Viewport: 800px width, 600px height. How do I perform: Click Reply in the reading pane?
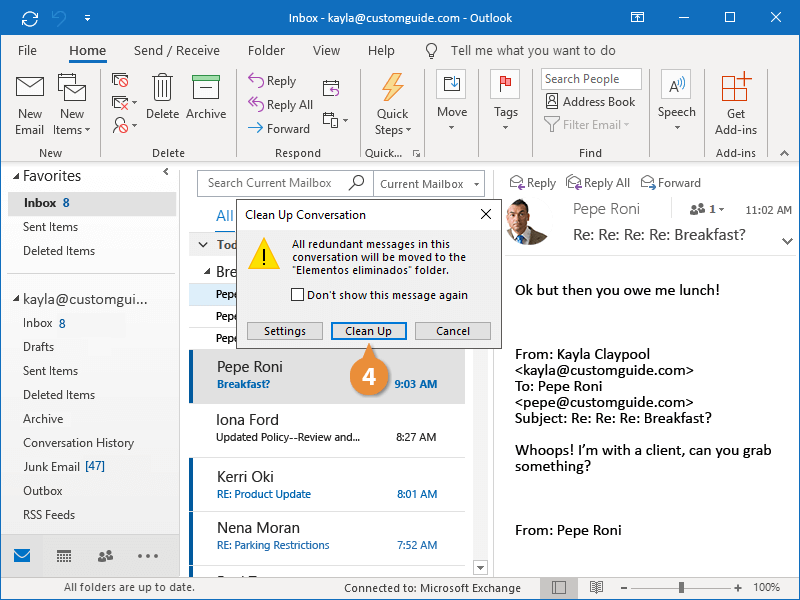point(533,183)
